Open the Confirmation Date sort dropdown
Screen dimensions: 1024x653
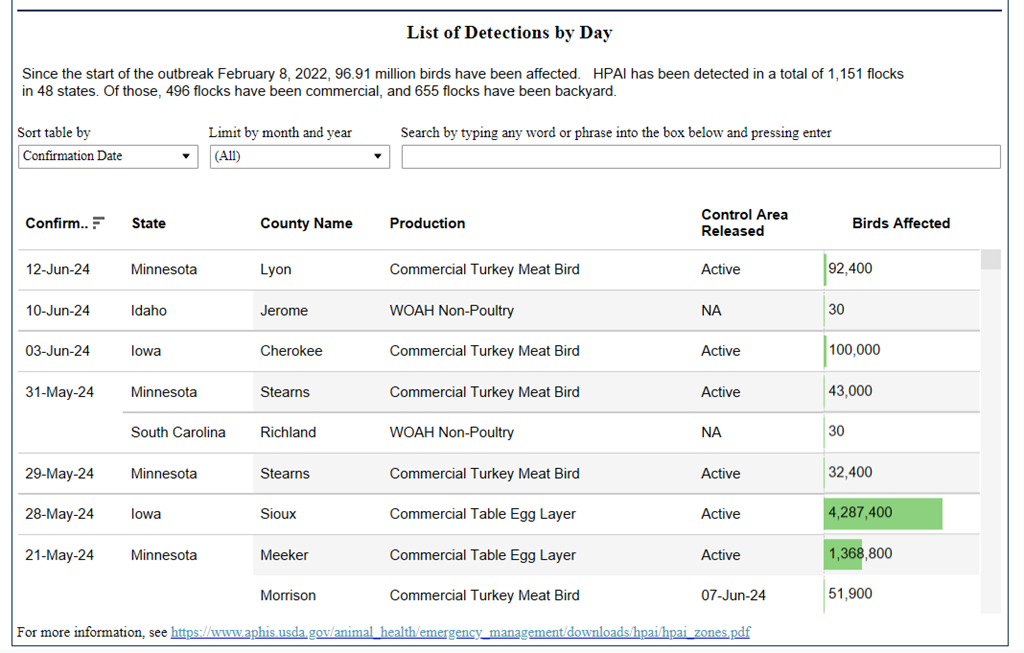pyautogui.click(x=108, y=156)
